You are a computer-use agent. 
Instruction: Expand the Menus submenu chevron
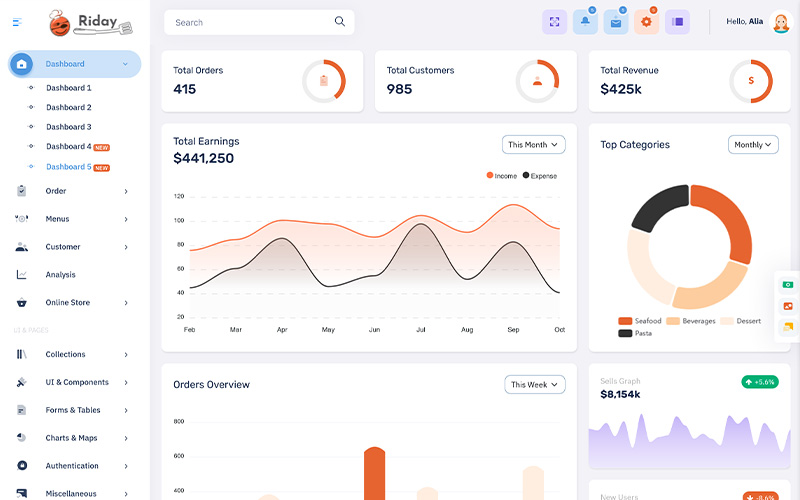click(126, 219)
